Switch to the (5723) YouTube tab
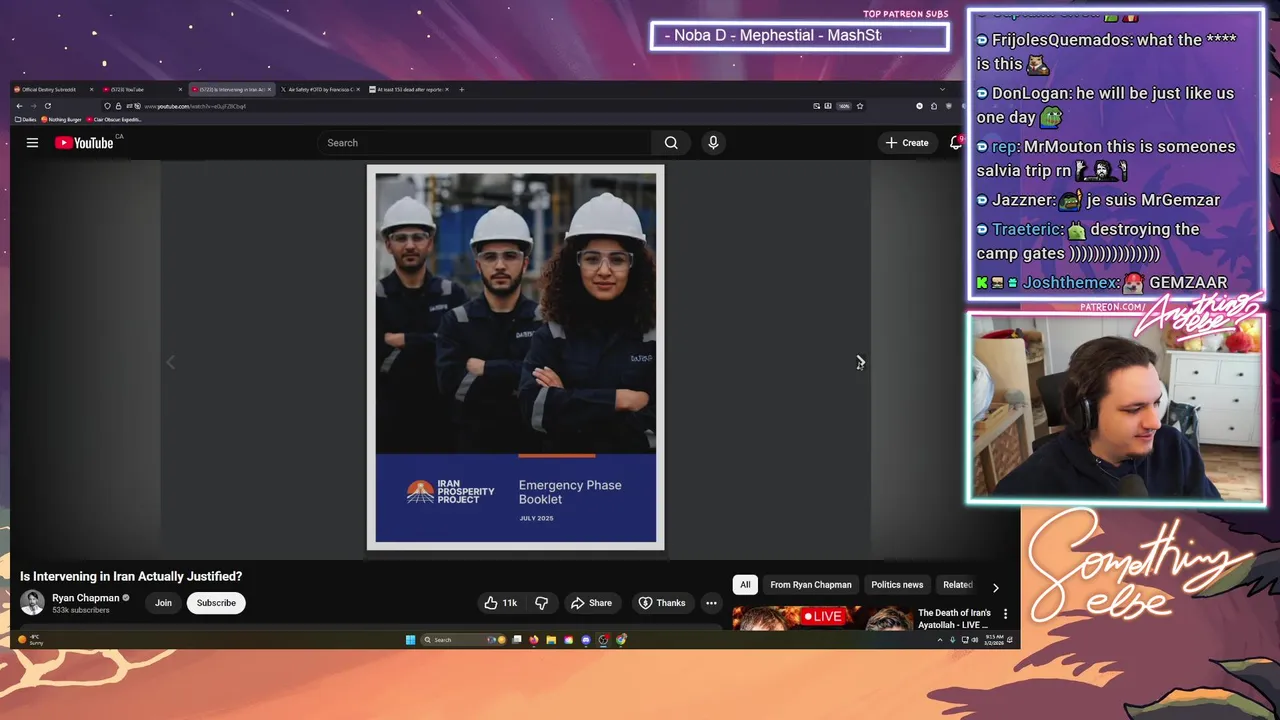 [143, 89]
